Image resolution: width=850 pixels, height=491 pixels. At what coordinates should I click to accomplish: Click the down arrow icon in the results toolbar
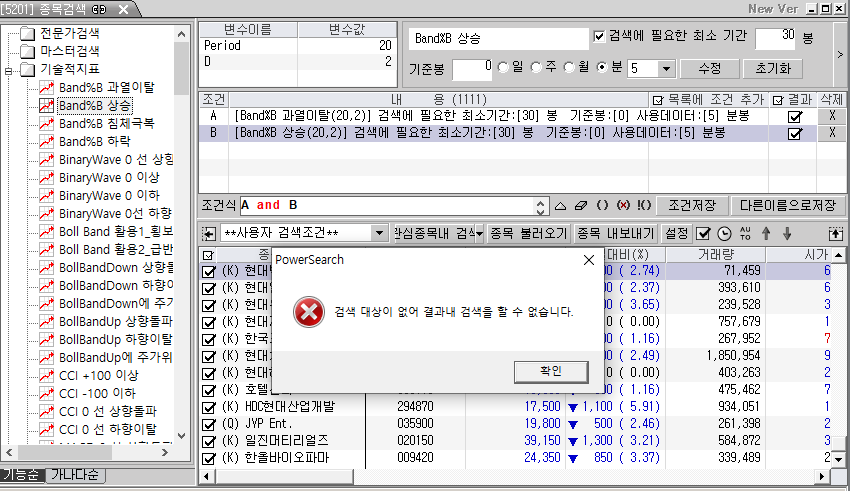(x=787, y=233)
